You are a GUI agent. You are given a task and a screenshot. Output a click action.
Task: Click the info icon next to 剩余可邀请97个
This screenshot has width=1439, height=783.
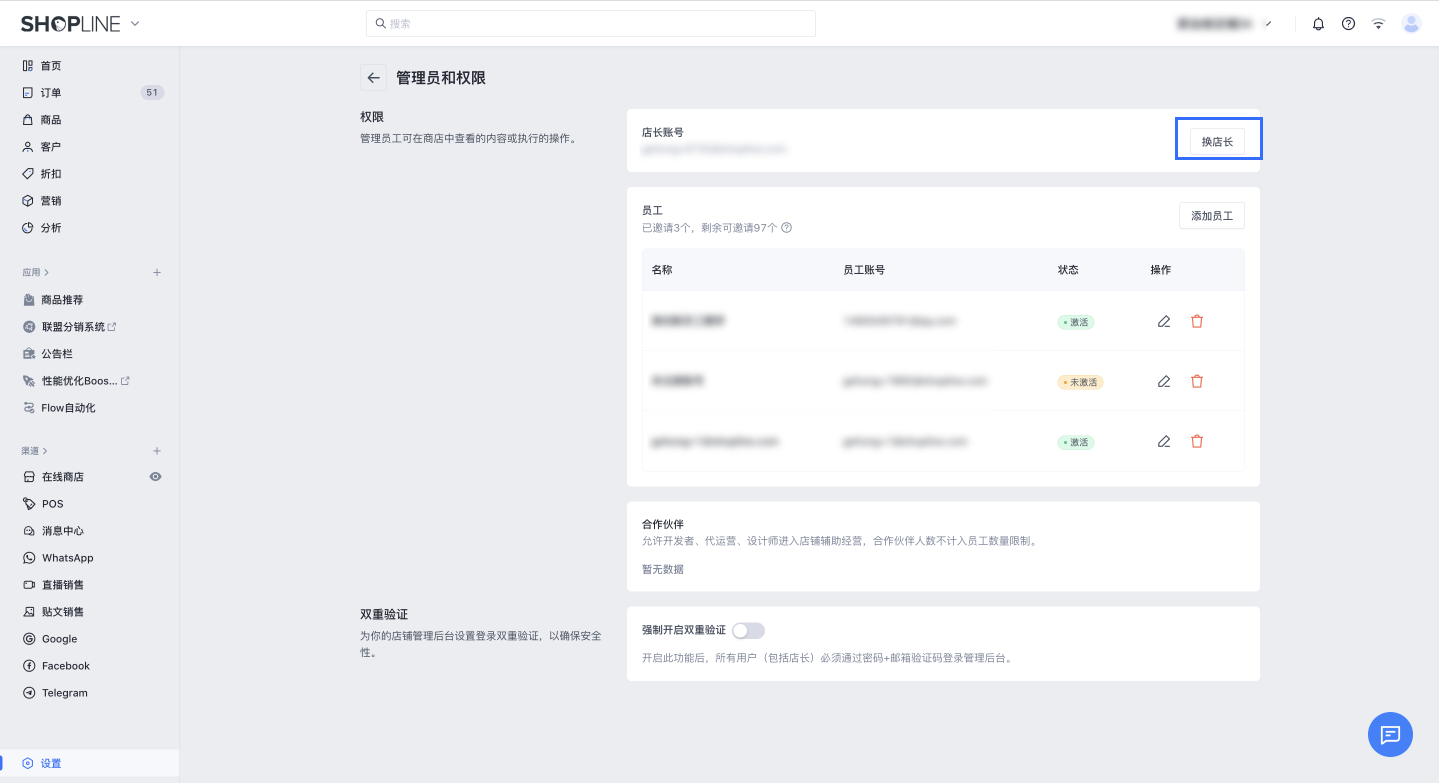787,228
